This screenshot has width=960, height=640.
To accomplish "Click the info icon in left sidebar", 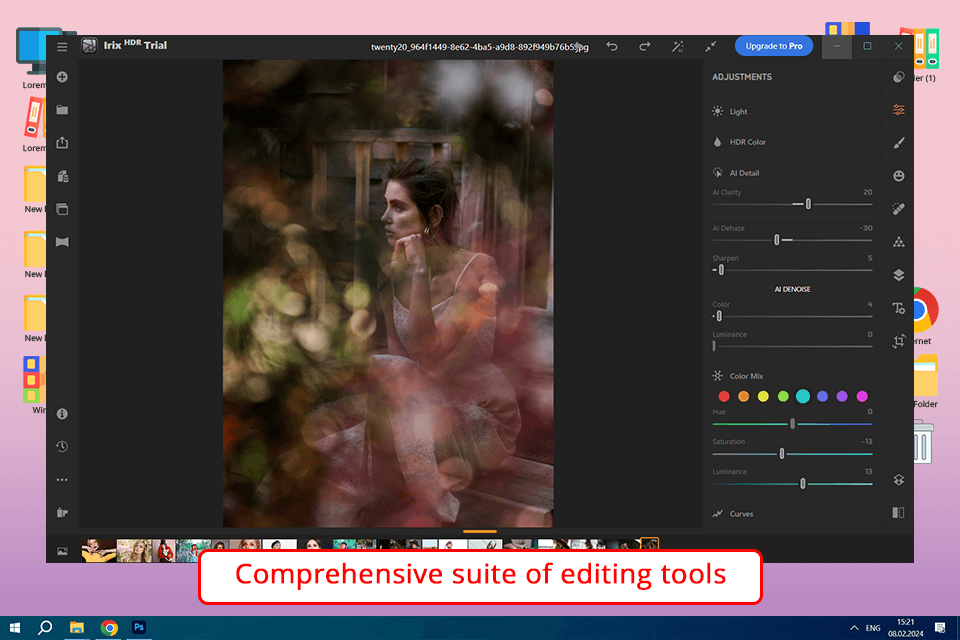I will pos(62,414).
